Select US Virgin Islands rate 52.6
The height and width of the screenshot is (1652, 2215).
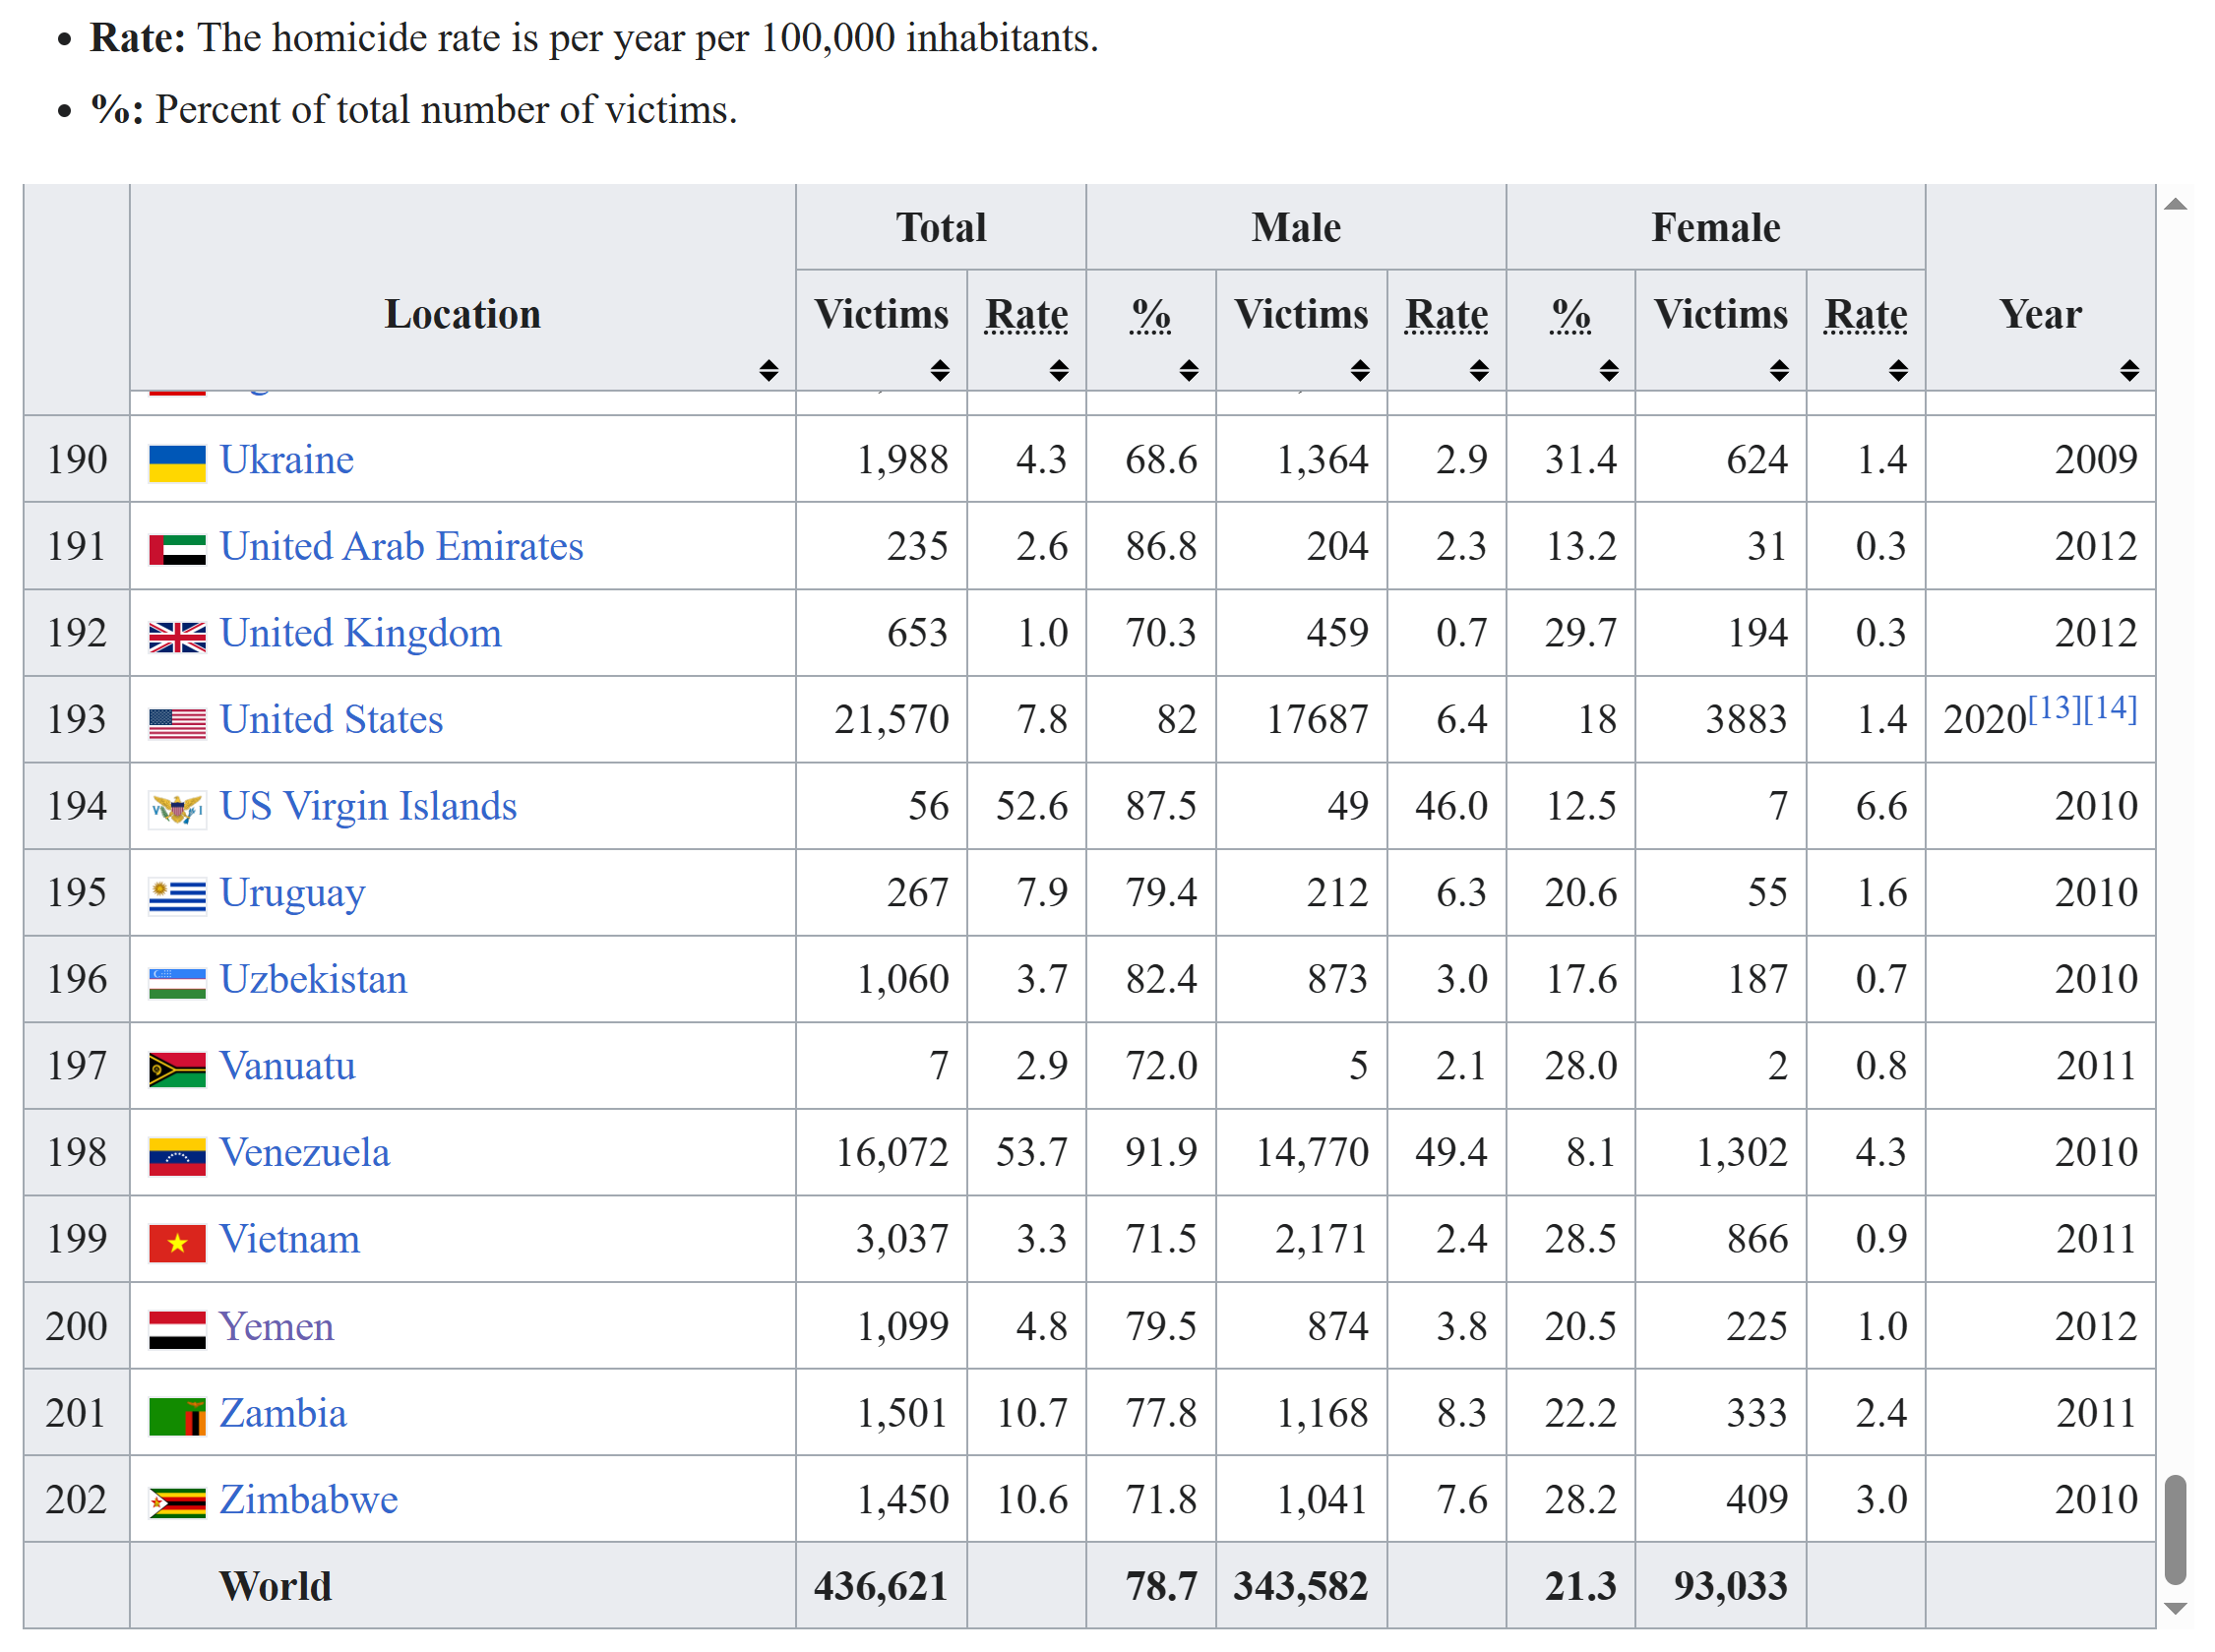point(1031,806)
